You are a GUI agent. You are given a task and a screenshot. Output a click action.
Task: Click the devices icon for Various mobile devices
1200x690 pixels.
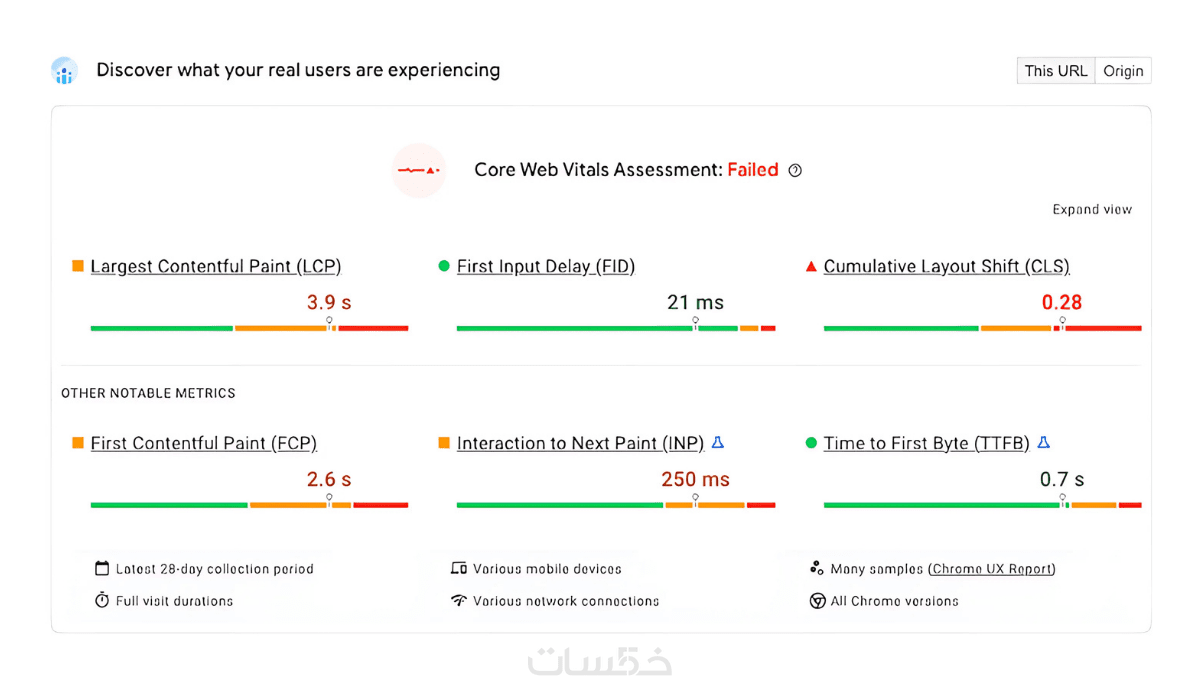pyautogui.click(x=459, y=569)
